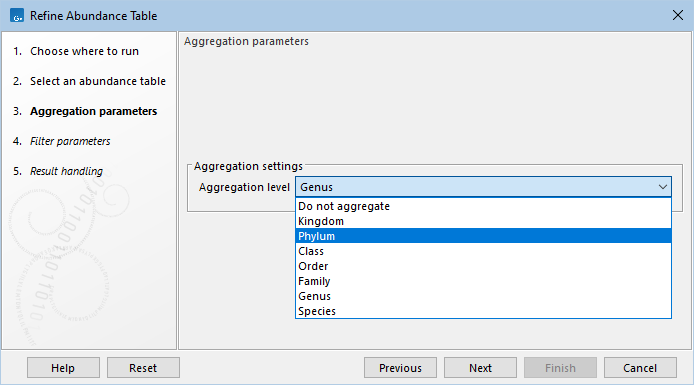The image size is (694, 385).
Task: Go back with the Previous button
Action: (401, 368)
